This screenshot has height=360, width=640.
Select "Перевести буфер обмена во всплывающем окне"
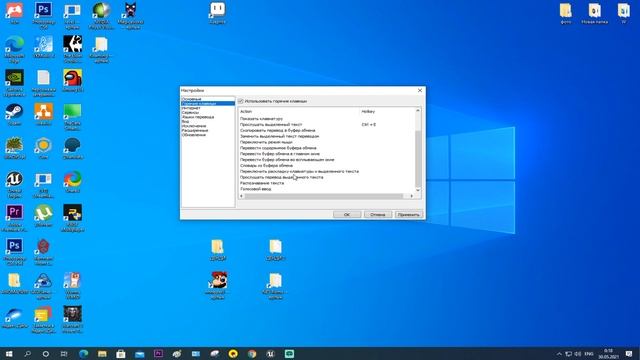tap(287, 160)
